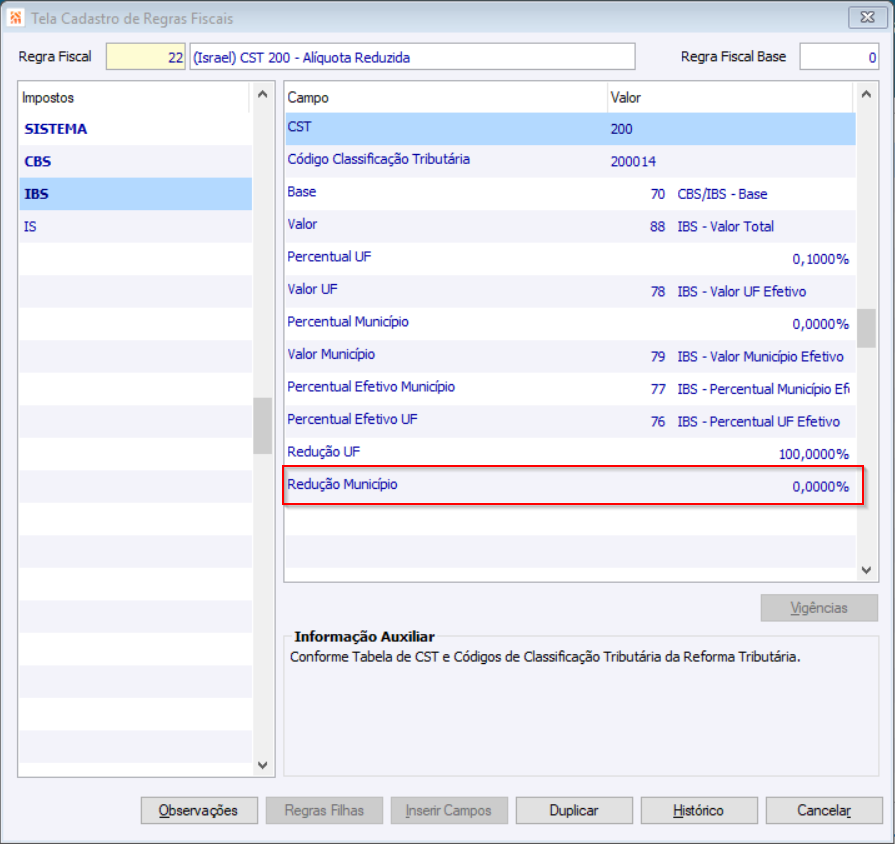
Task: Click CST value 200
Action: [x=622, y=129]
